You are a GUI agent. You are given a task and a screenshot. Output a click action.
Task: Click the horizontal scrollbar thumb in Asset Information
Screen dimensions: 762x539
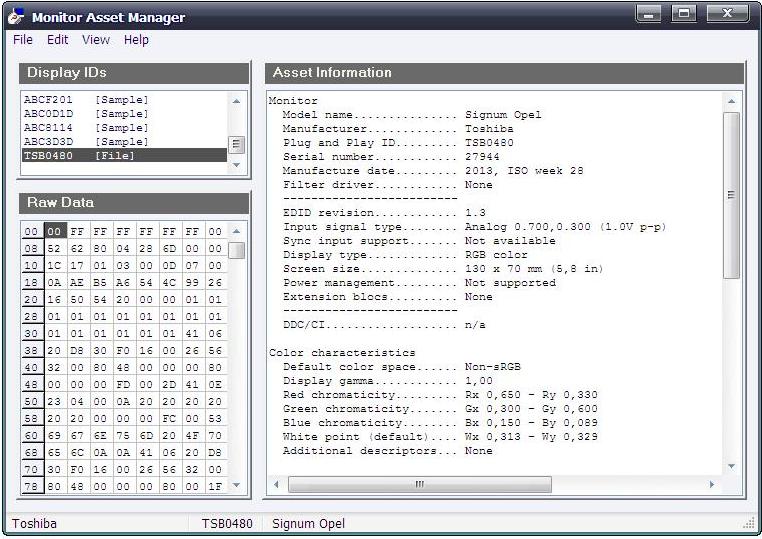click(420, 485)
